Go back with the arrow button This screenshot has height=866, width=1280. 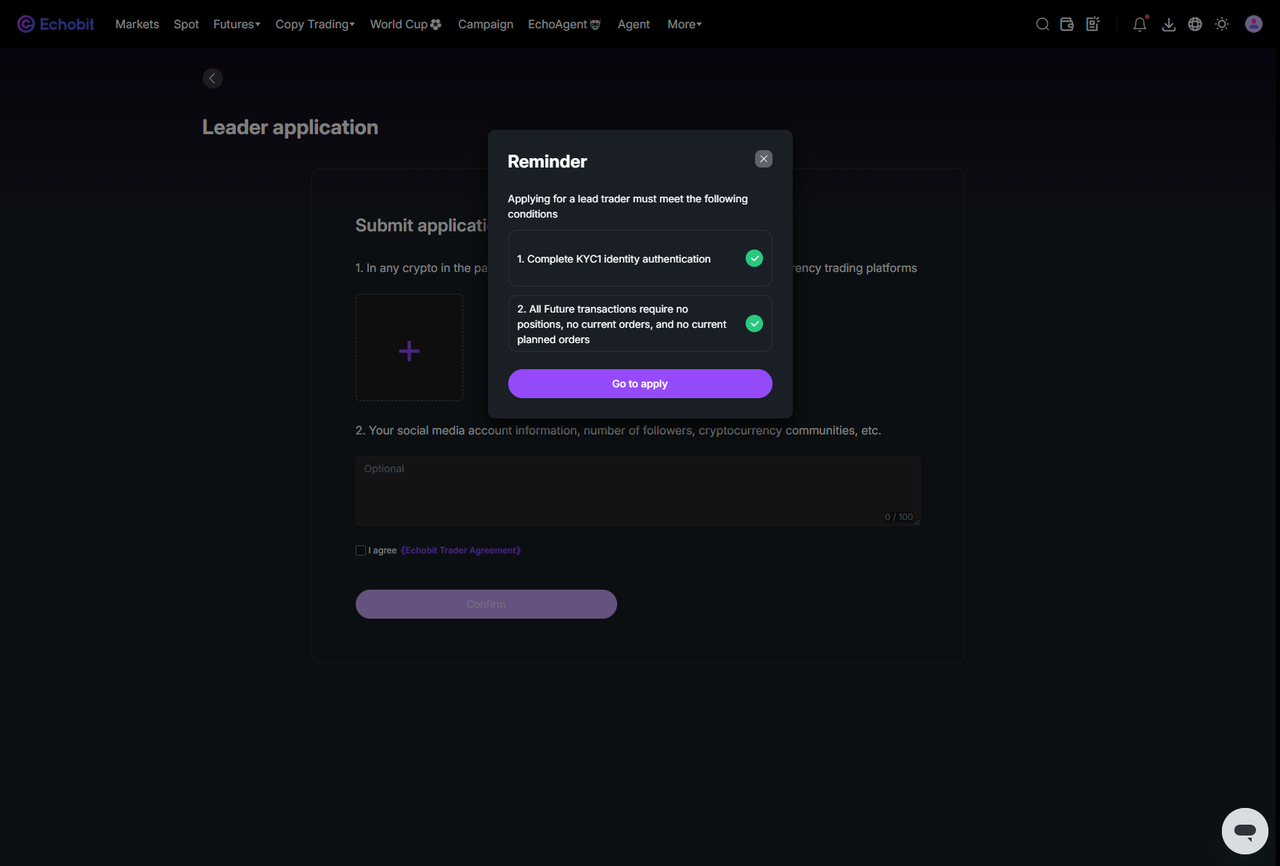click(212, 78)
